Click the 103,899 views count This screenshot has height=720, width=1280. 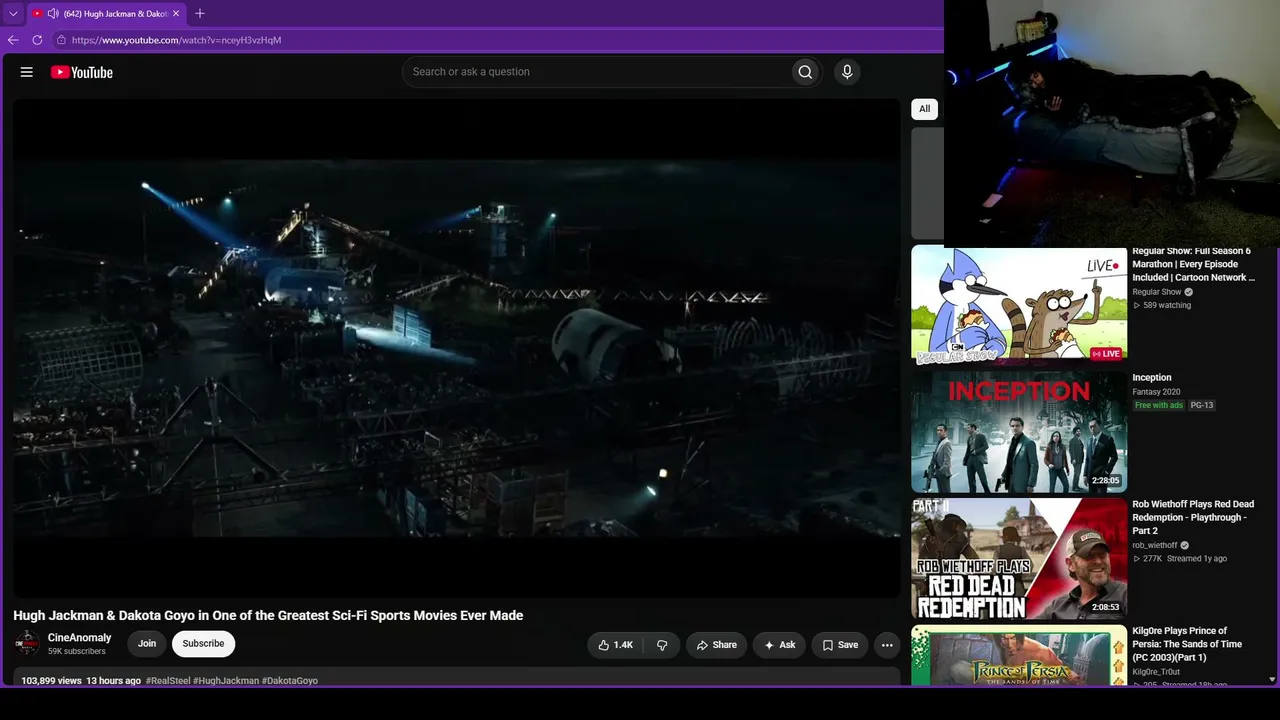pos(51,681)
